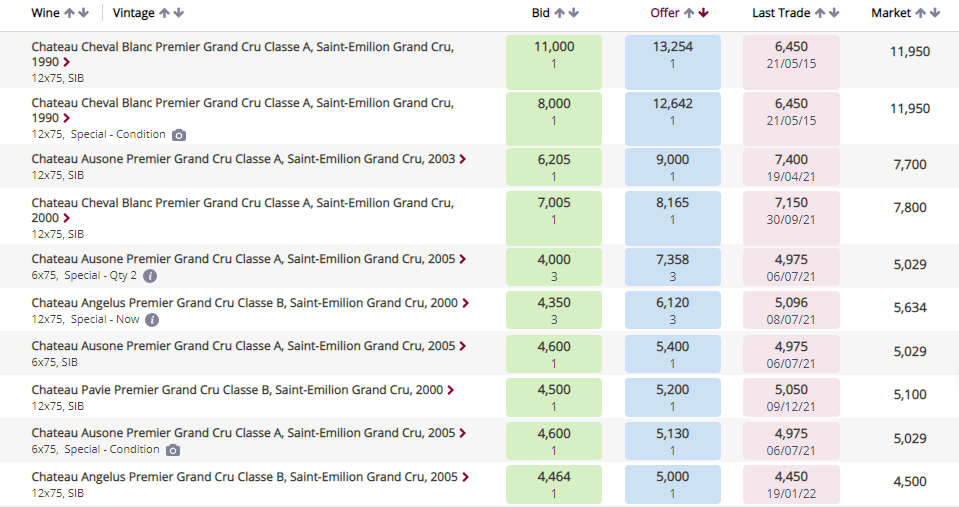
Task: Sort Vintage column descending with down arrow
Action: 179,13
